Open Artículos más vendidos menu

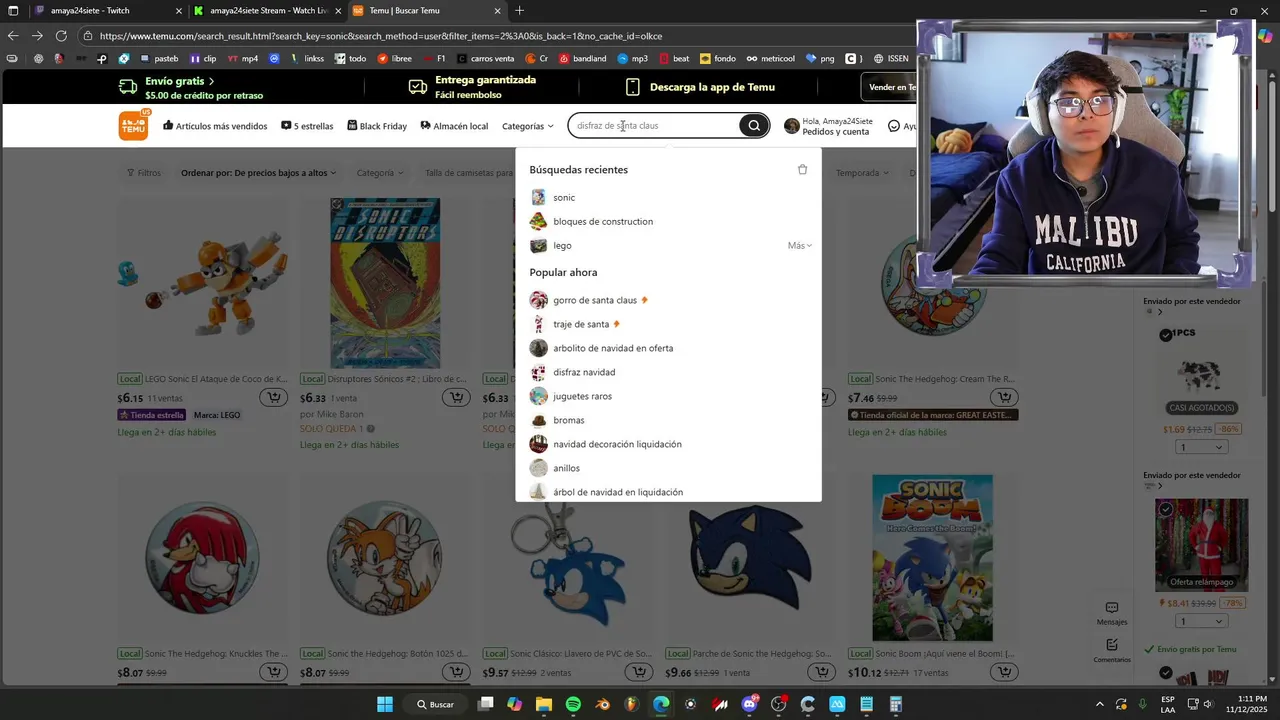click(x=215, y=126)
